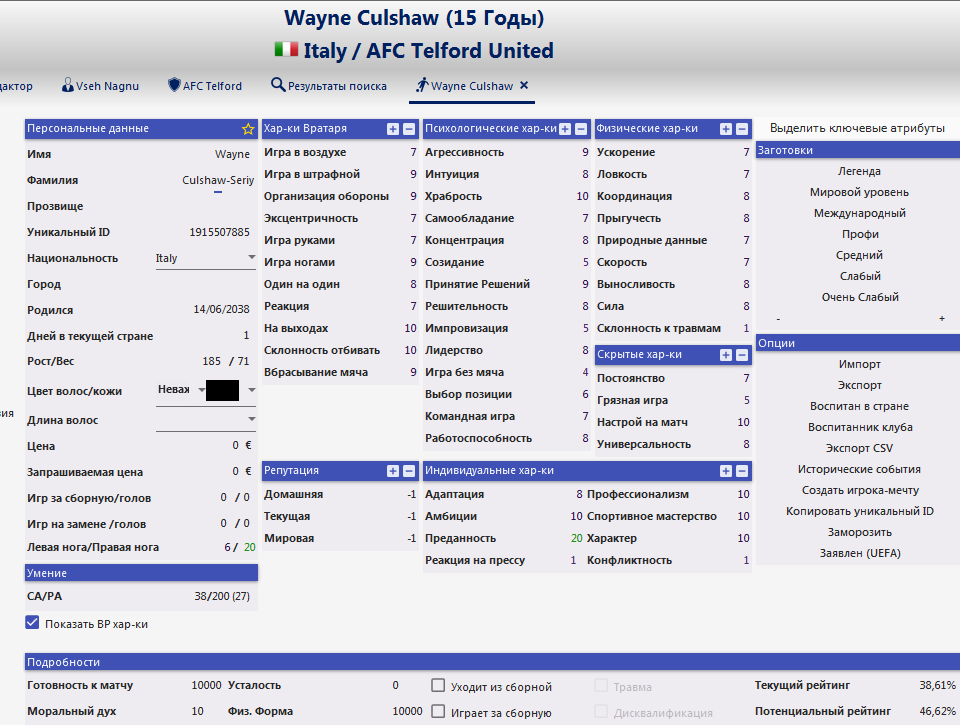960x725 pixels.
Task: Click the Заявлен (UEFA) option
Action: (860, 553)
